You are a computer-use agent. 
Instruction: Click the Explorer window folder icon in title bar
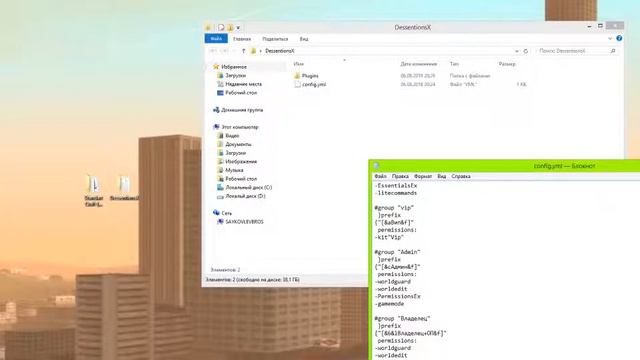tap(208, 27)
